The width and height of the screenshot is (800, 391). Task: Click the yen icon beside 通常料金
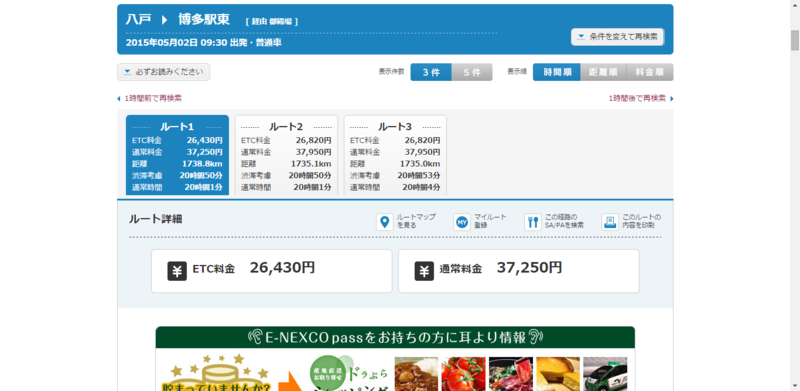pyautogui.click(x=424, y=271)
